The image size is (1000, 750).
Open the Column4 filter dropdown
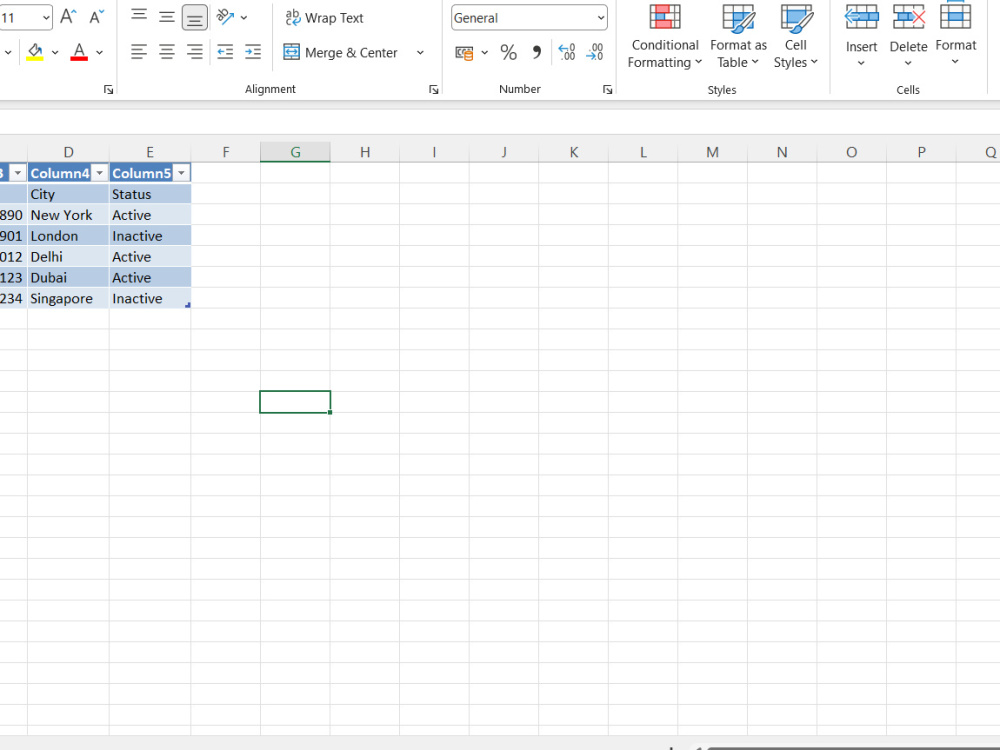[x=99, y=173]
